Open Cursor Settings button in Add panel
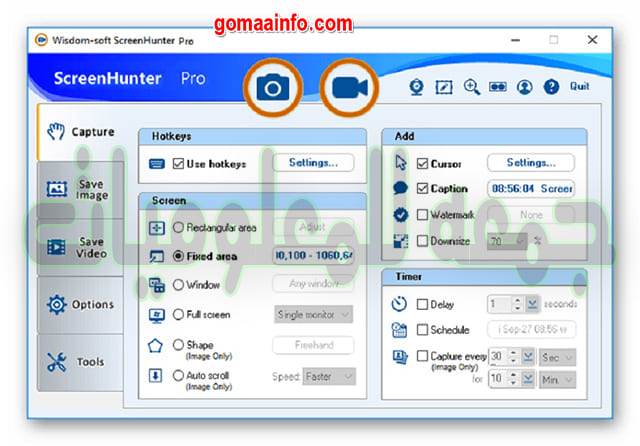640x446 pixels. [531, 163]
